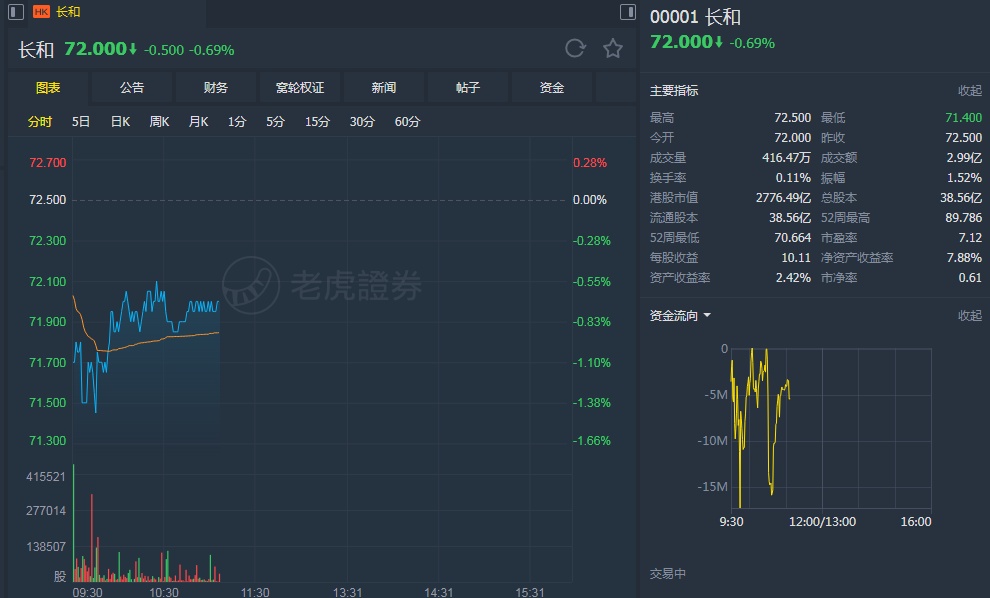990x598 pixels.
Task: Toggle the right panel layout icon
Action: pos(628,11)
